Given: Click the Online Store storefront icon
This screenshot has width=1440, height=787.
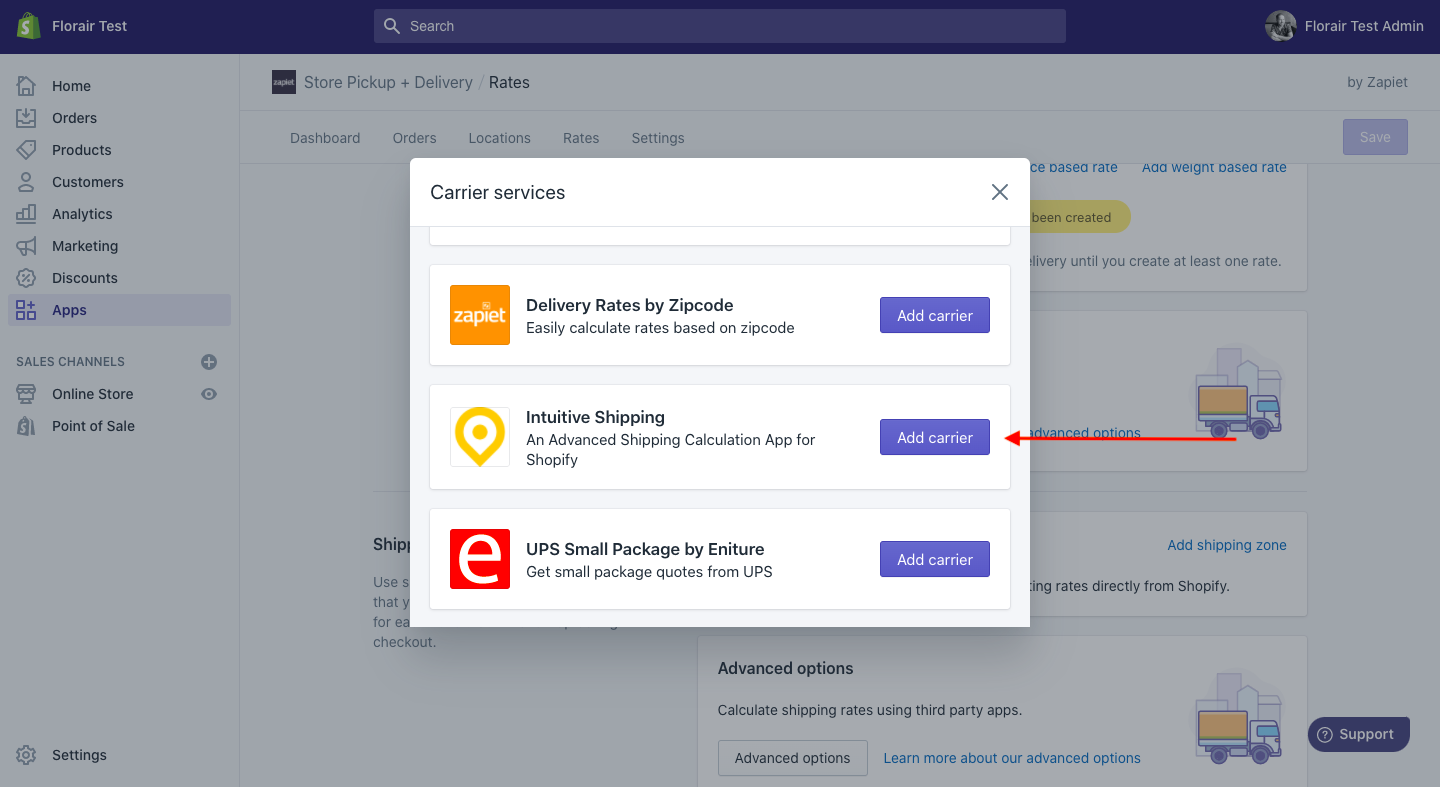Looking at the screenshot, I should 26,394.
